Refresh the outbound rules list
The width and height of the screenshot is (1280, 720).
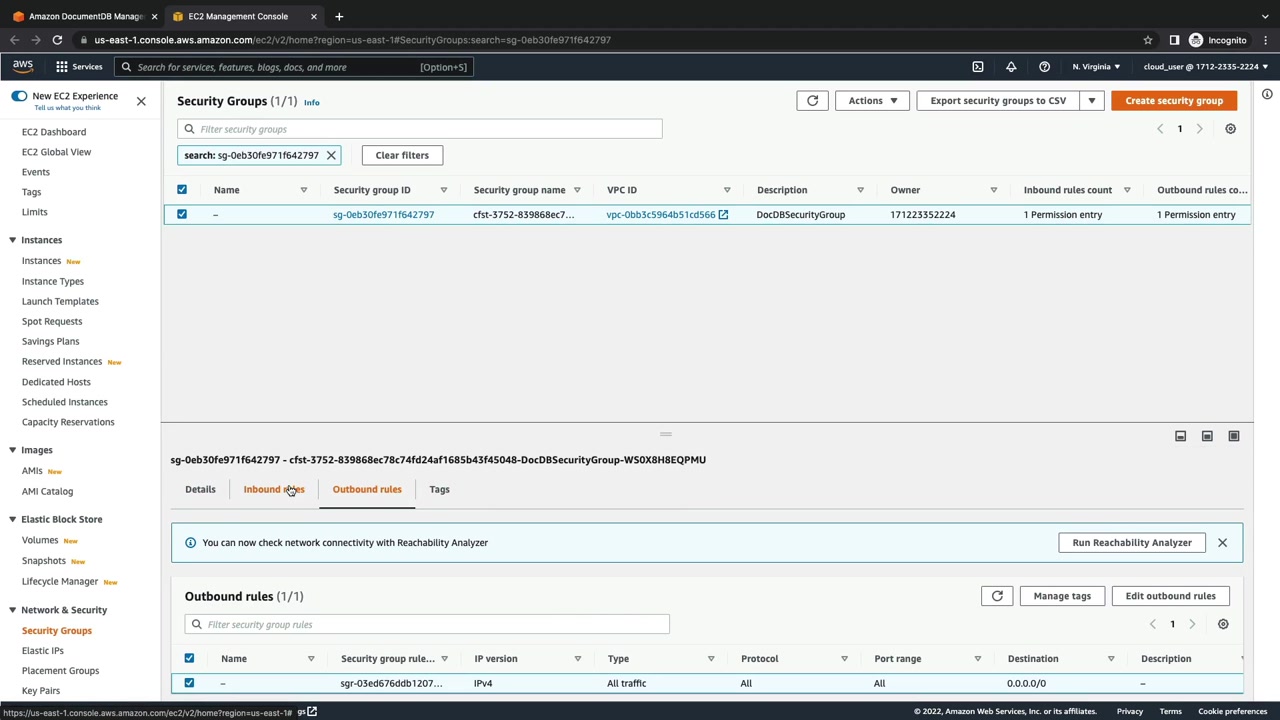tap(997, 596)
